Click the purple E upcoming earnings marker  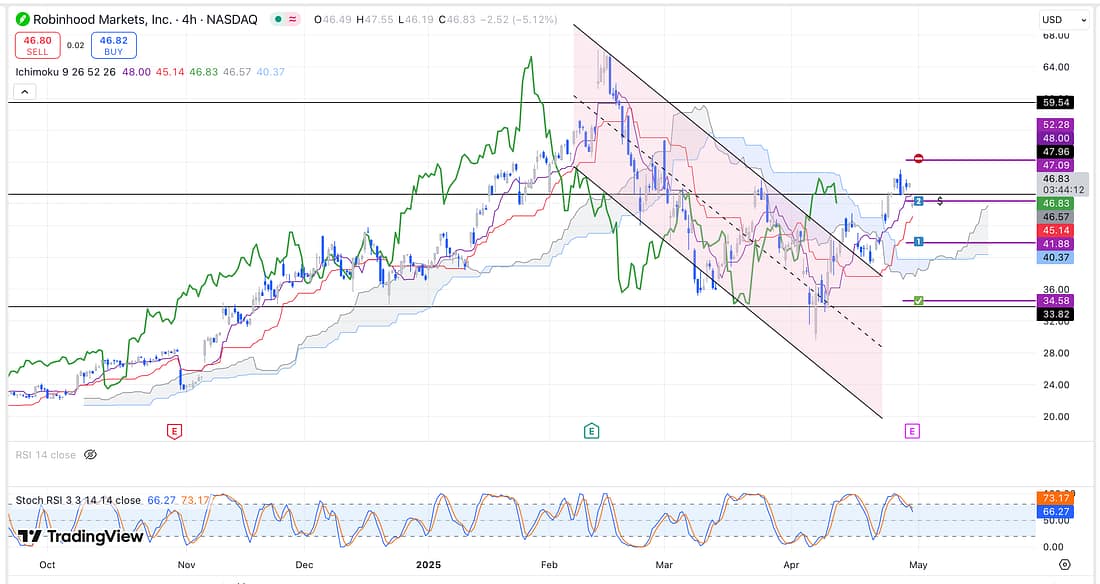pyautogui.click(x=911, y=431)
